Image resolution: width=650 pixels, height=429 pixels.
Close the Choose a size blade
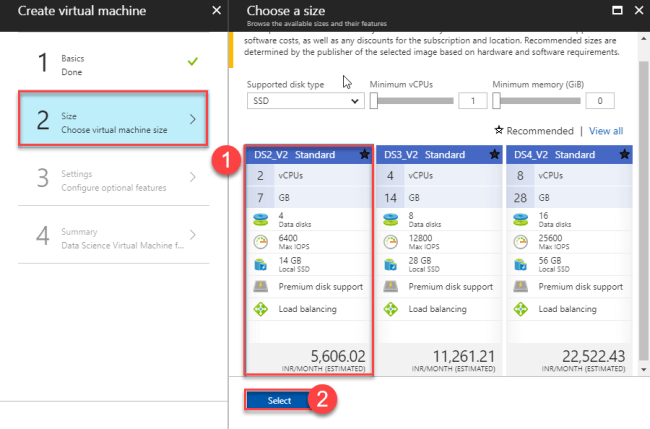[x=639, y=10]
